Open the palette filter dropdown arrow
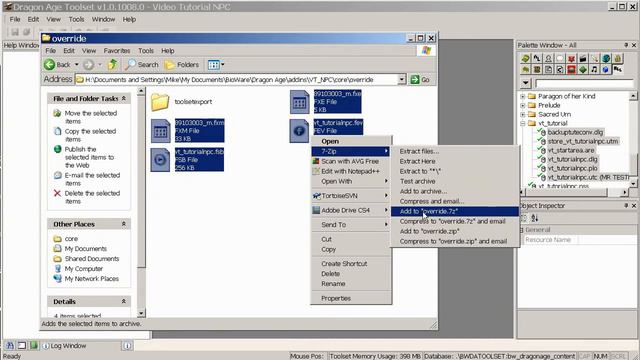The width and height of the screenshot is (640, 360). pos(525,83)
